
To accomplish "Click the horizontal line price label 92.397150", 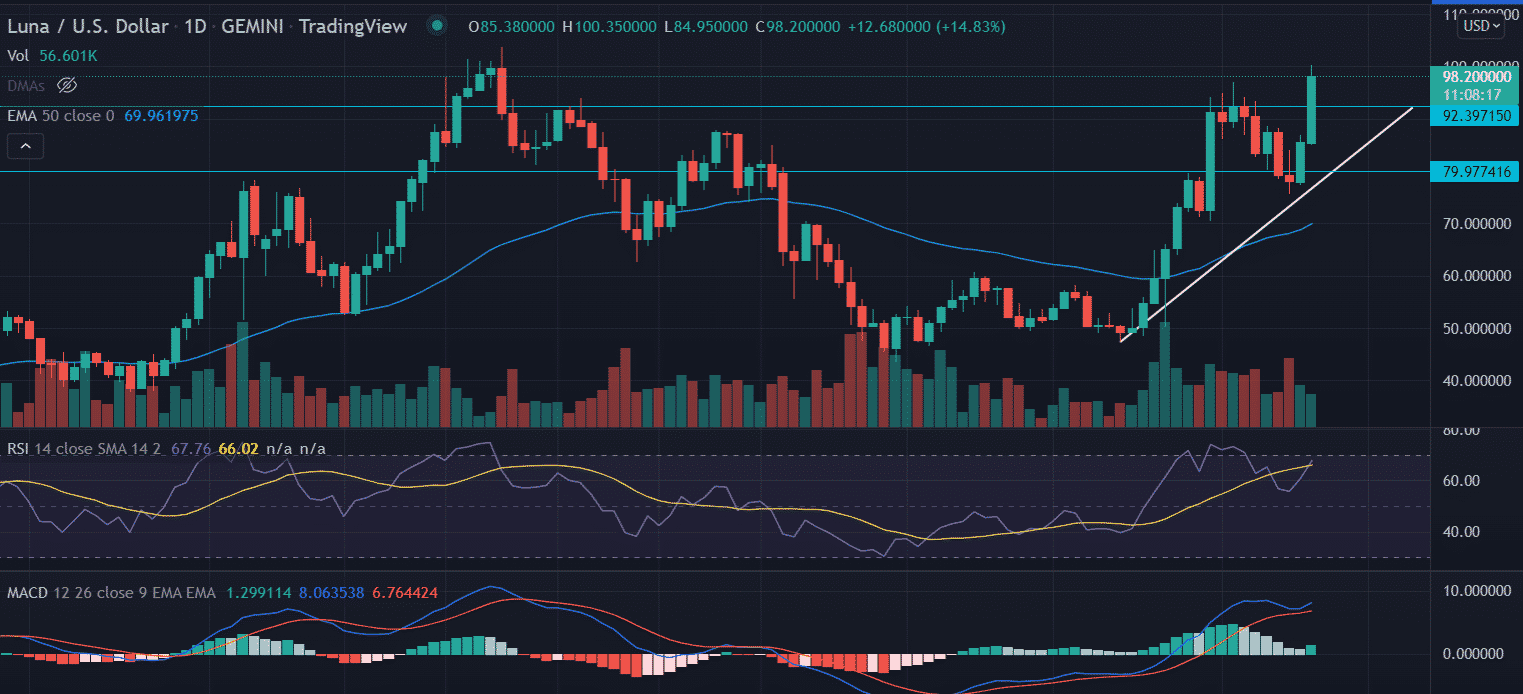I will tap(1477, 115).
